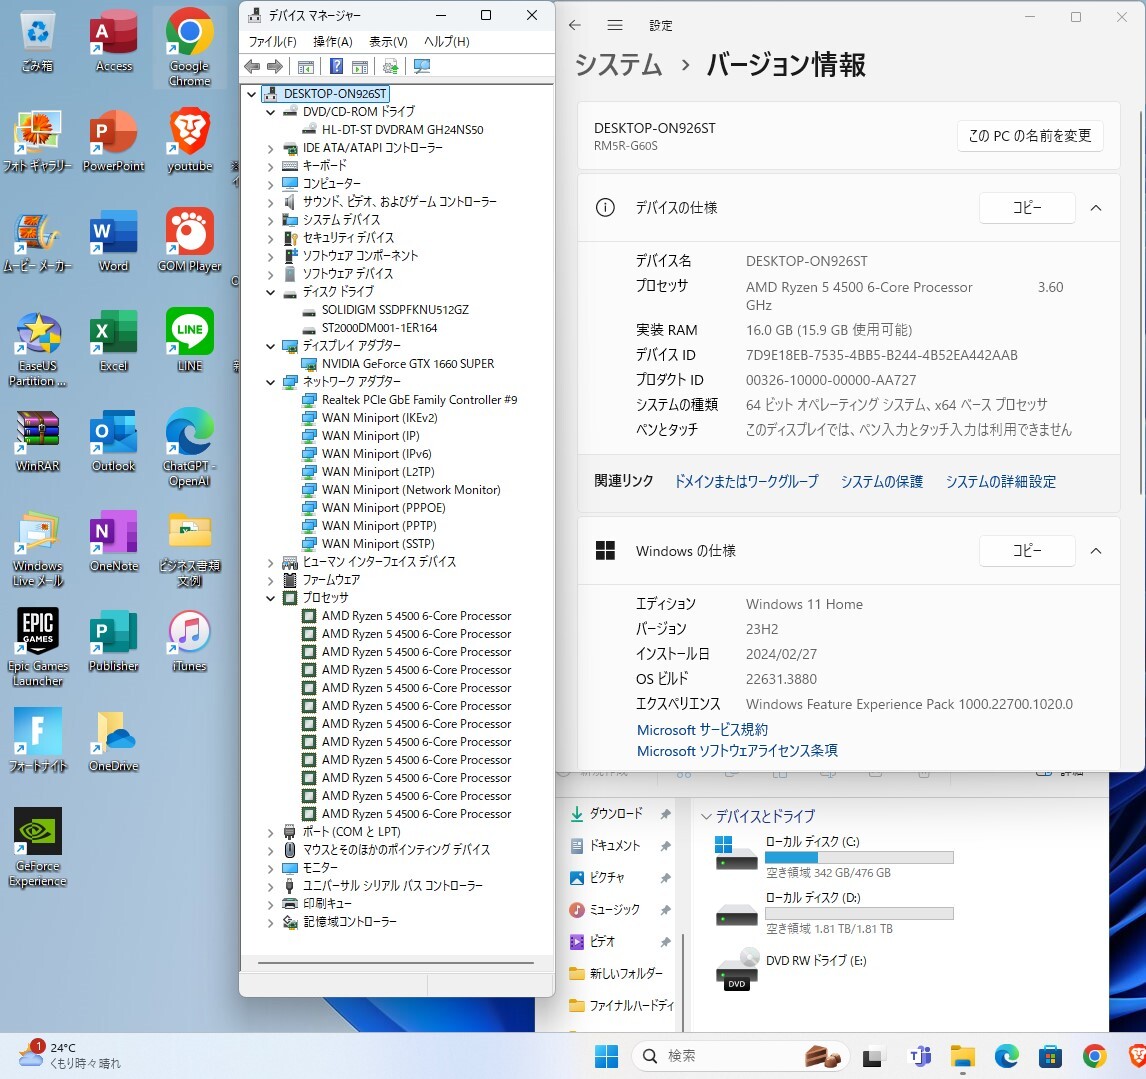Open Microsoft Teams from the taskbar
The width and height of the screenshot is (1146, 1079).
[919, 1056]
